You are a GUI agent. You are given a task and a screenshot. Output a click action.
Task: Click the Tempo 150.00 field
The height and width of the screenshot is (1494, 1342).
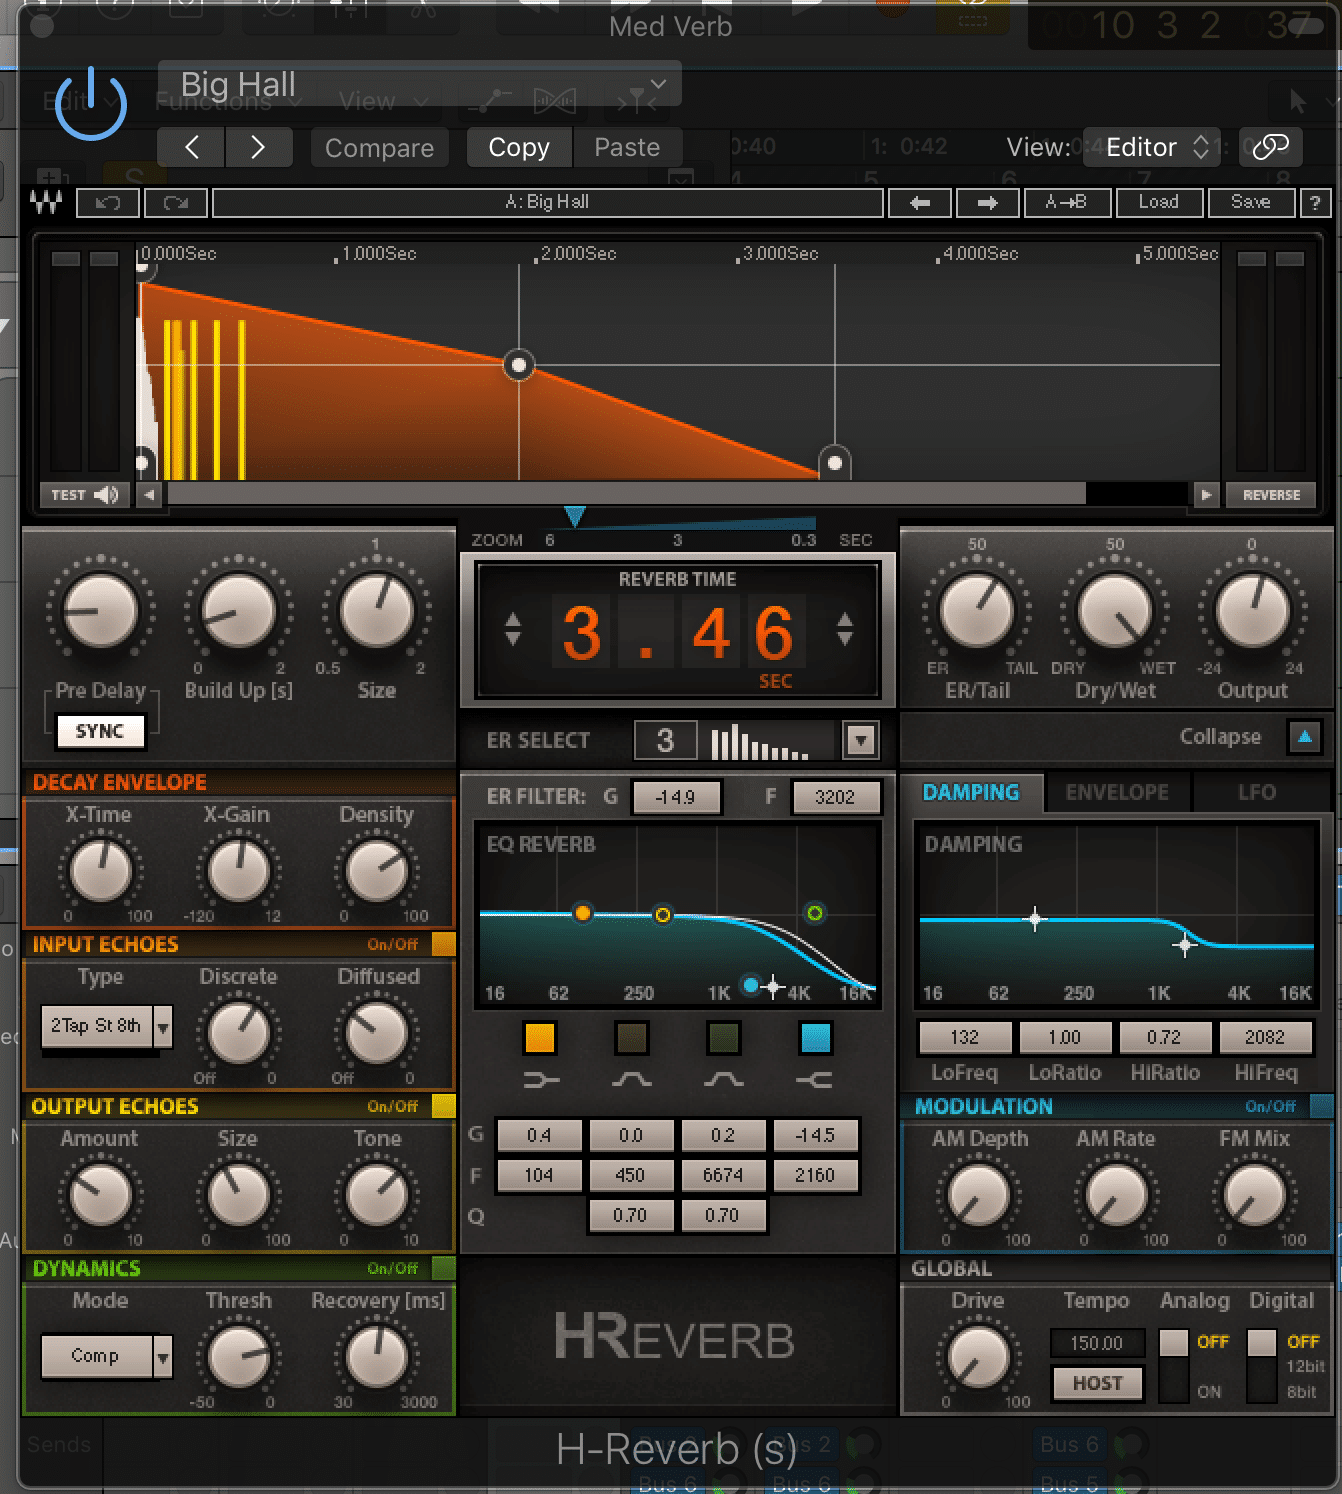click(x=1097, y=1343)
